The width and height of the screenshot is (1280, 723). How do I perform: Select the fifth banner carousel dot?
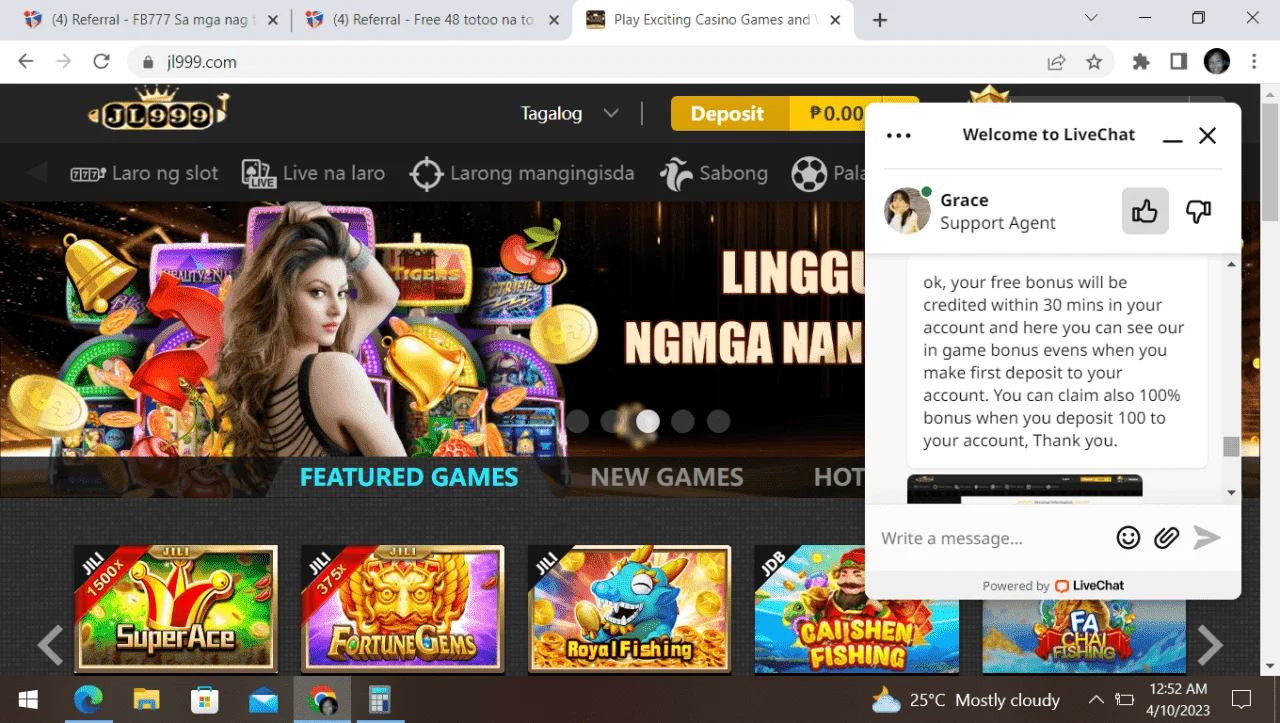718,421
